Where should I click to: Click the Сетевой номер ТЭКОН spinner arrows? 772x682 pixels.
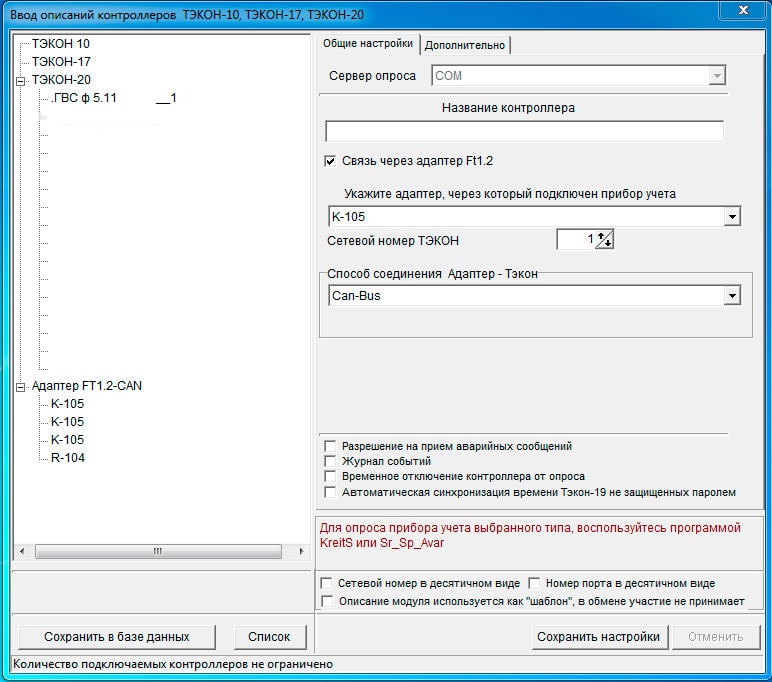click(x=604, y=240)
